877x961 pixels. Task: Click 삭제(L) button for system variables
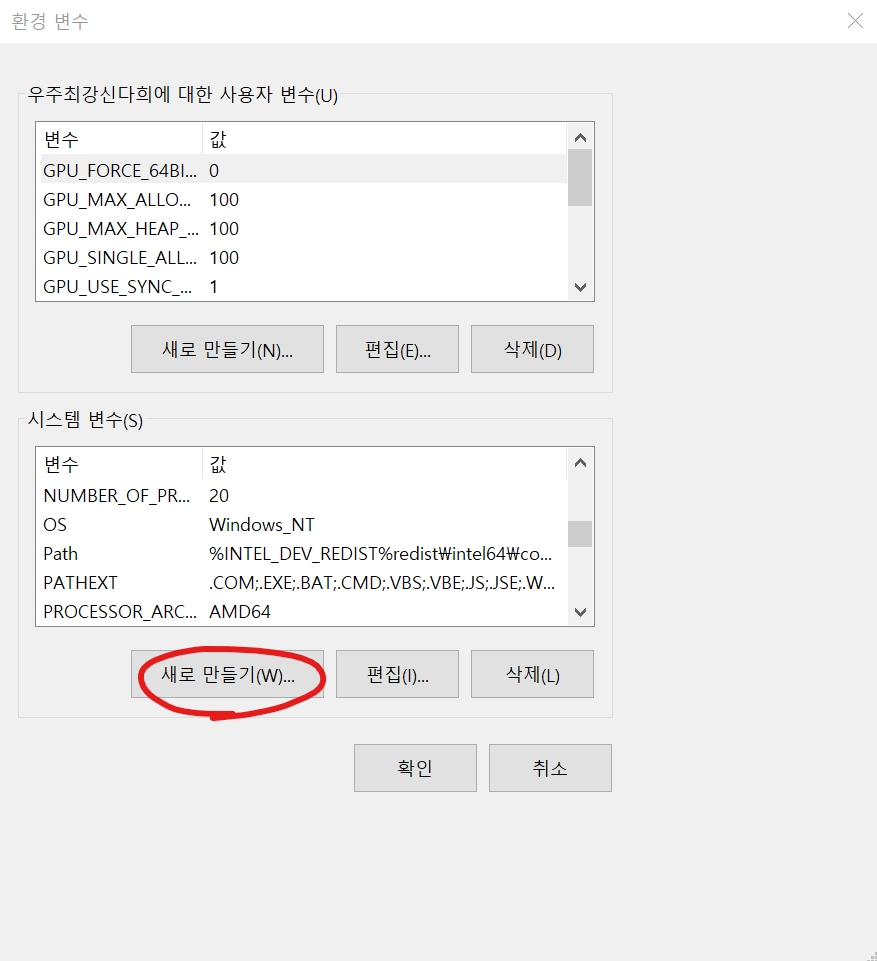click(532, 674)
